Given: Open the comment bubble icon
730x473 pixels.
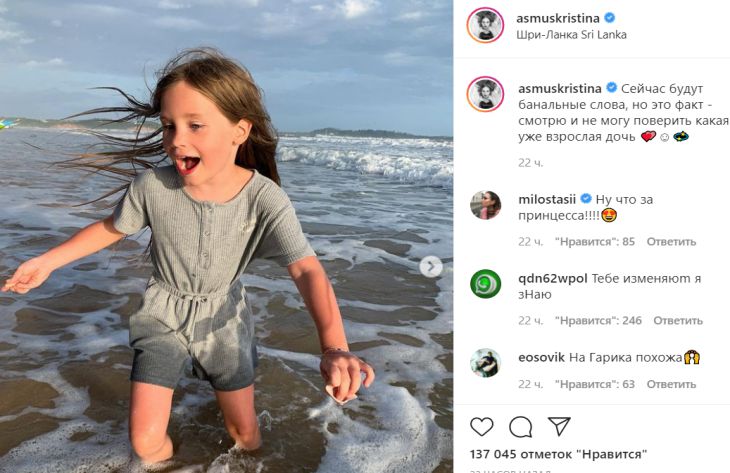Looking at the screenshot, I should pos(521,427).
